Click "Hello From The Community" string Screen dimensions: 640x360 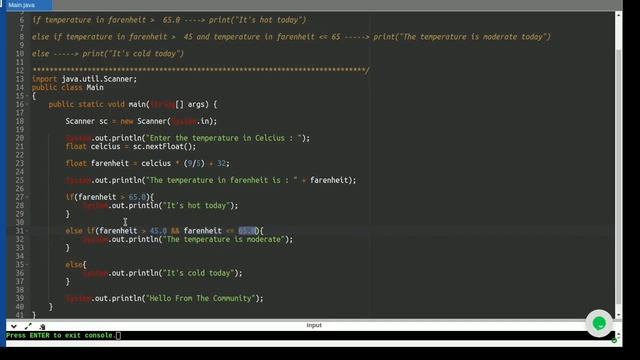[x=201, y=298]
